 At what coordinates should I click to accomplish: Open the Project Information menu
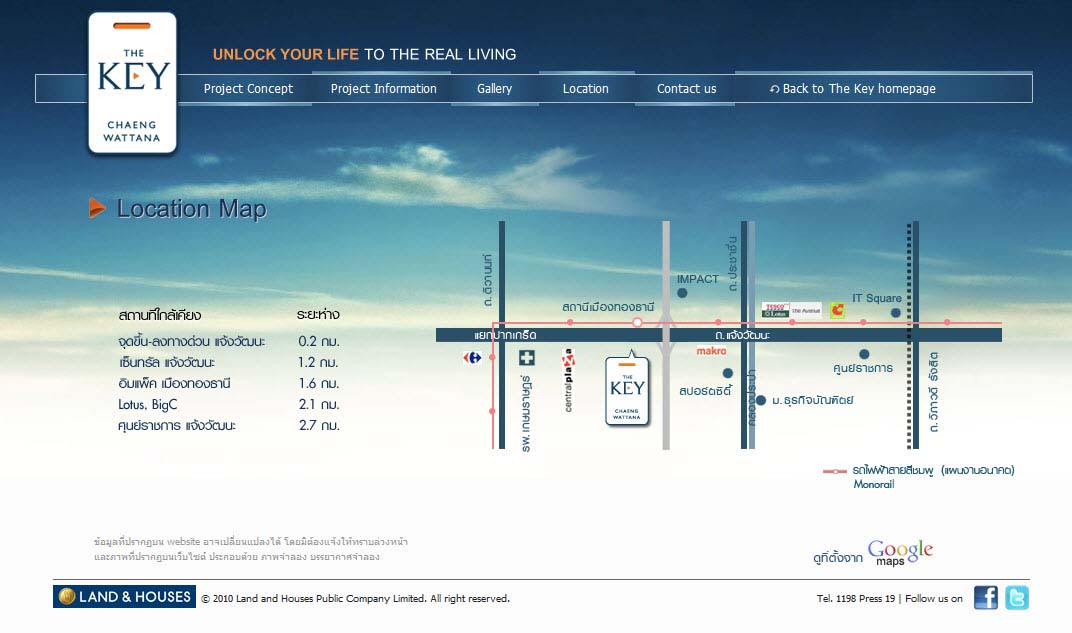pyautogui.click(x=383, y=89)
